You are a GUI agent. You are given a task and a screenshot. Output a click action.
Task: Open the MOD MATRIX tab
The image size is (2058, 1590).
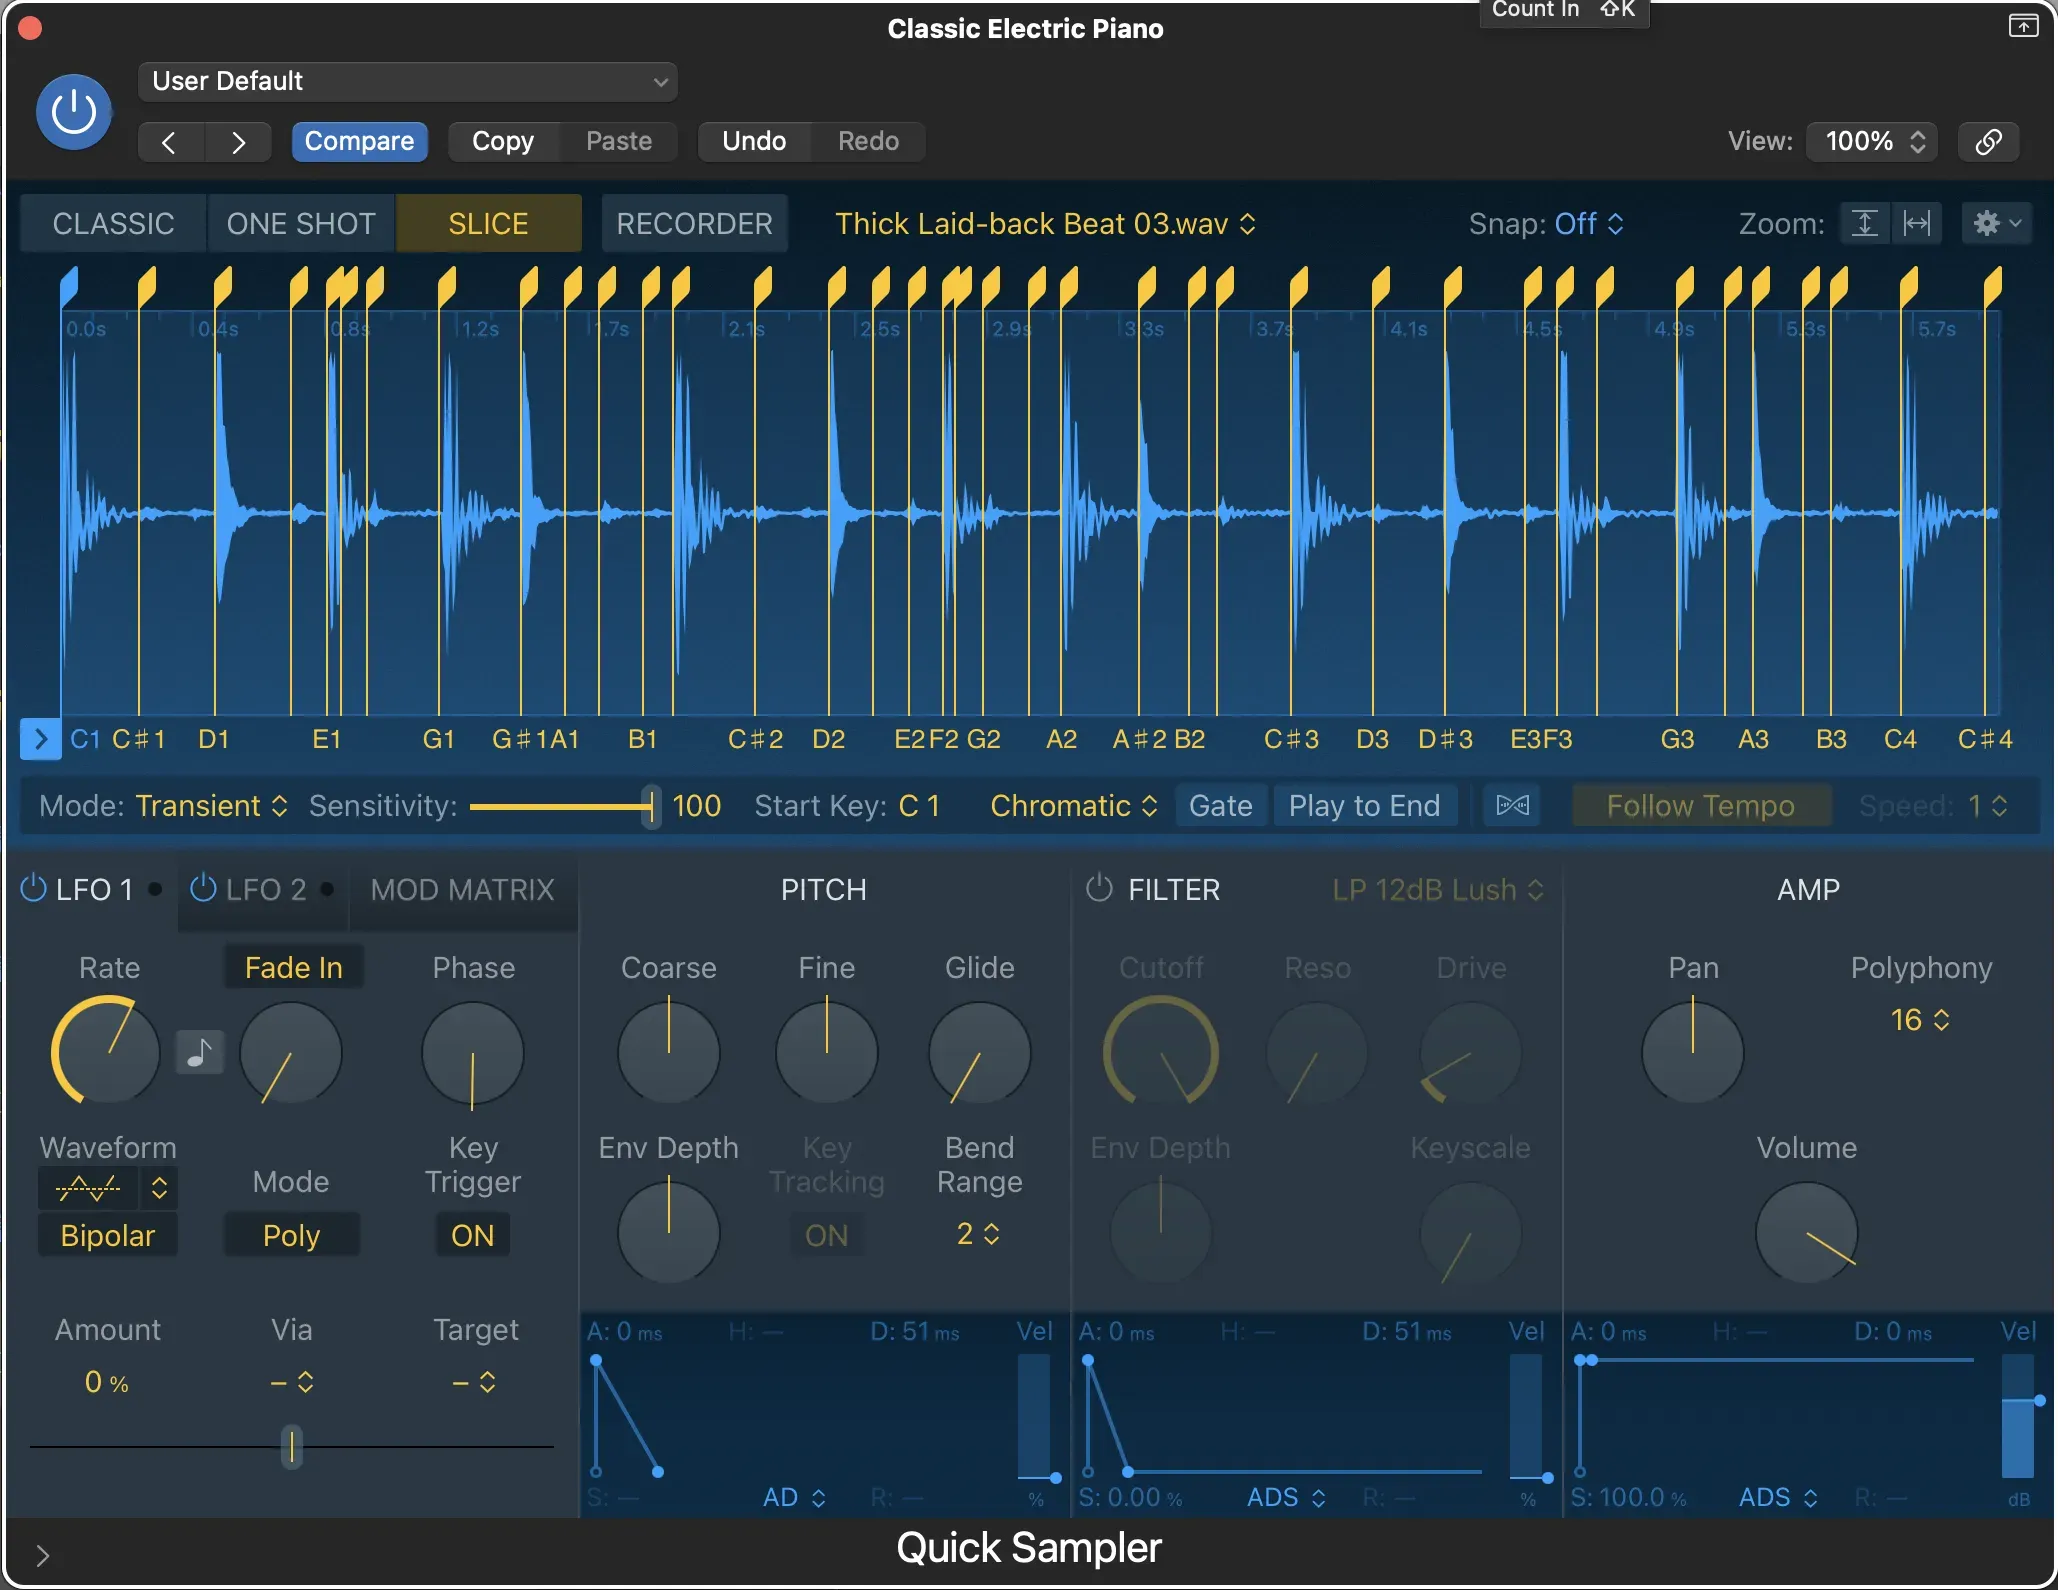[462, 889]
